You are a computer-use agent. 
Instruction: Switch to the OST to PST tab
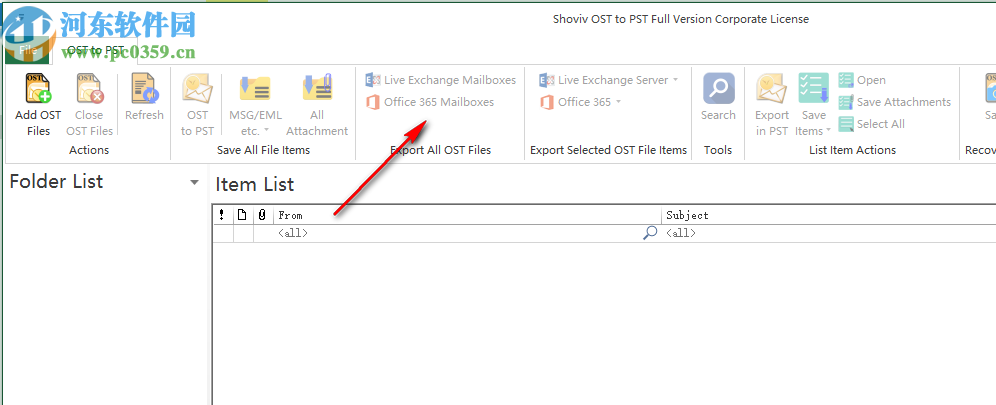(x=96, y=49)
